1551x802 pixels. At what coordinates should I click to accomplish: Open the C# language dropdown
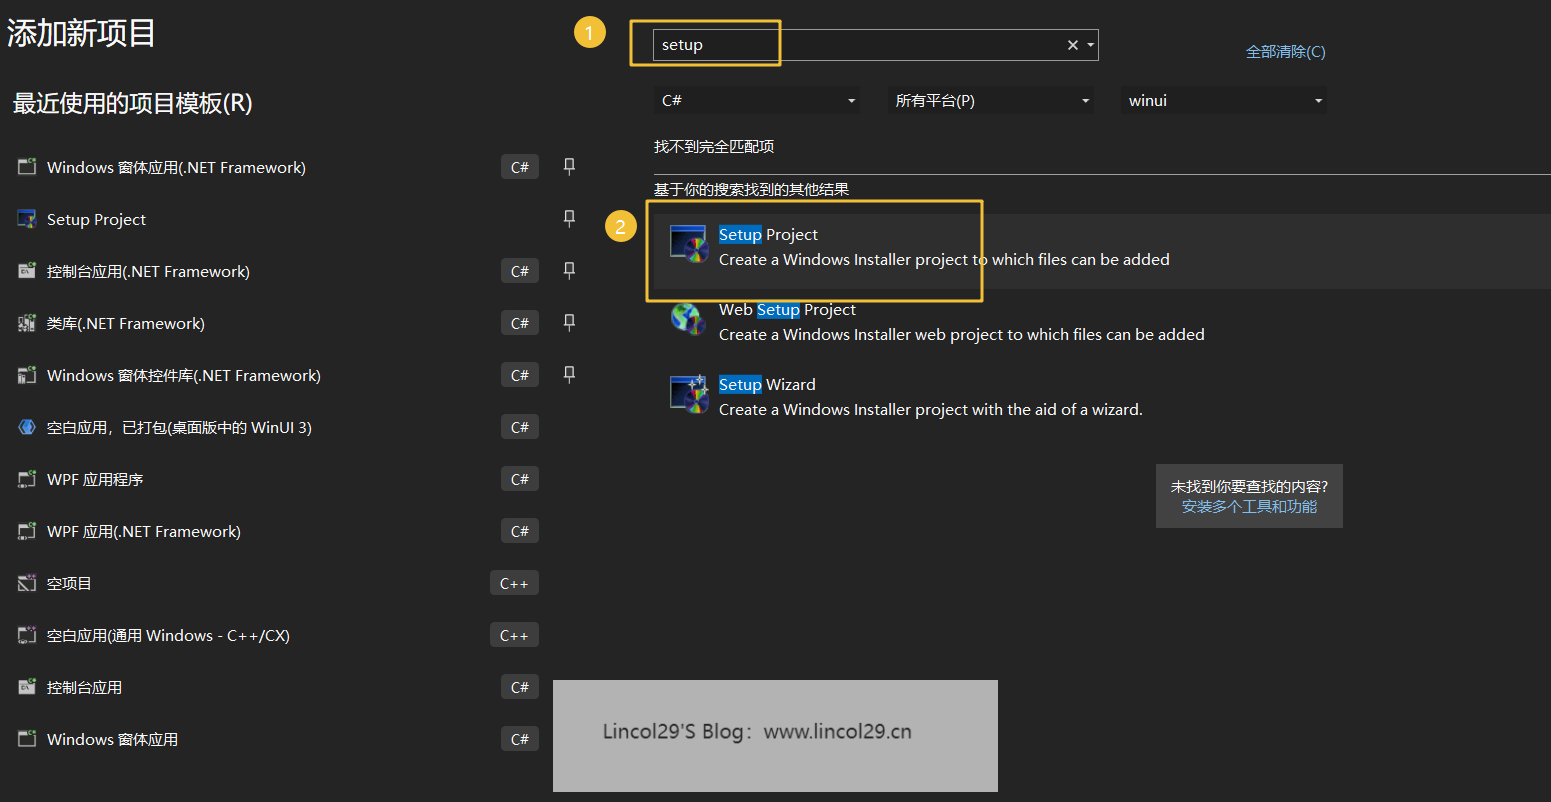pos(757,100)
